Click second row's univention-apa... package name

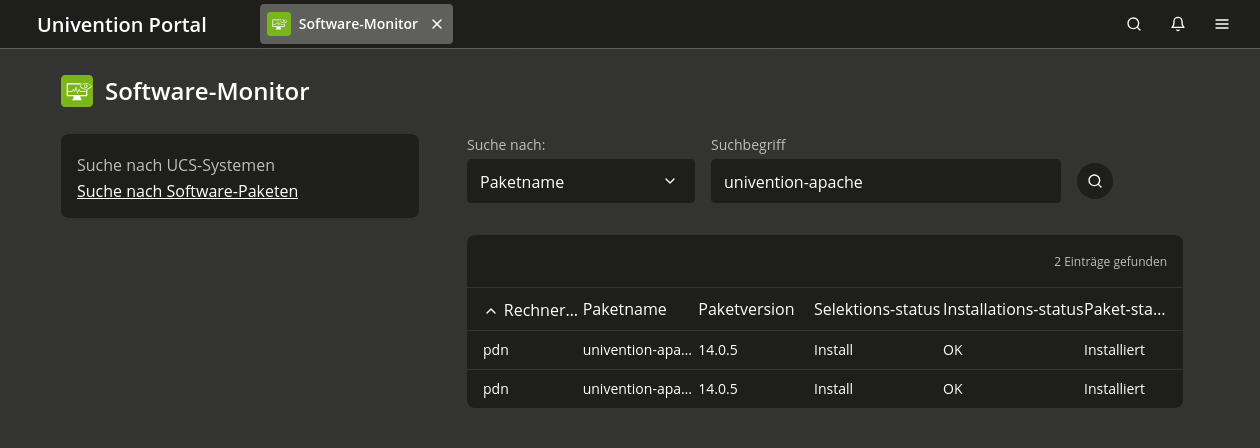tap(637, 389)
